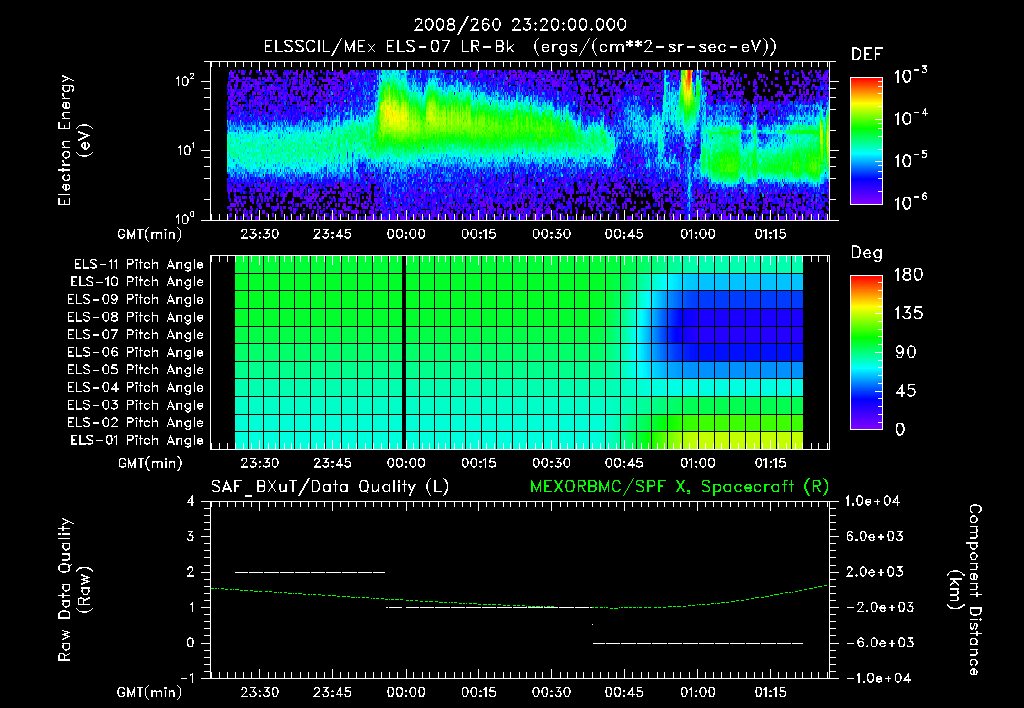
Task: Click the 'Raw Data Quality (Raw)' axis label
Action: (x=74, y=590)
